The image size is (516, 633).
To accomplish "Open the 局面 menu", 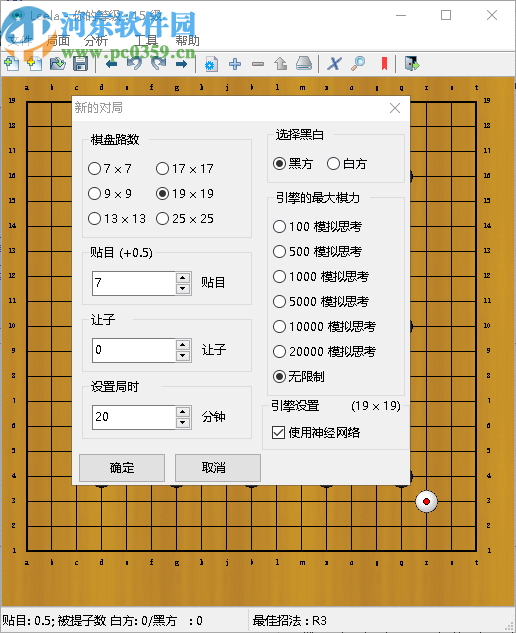I will [x=58, y=40].
